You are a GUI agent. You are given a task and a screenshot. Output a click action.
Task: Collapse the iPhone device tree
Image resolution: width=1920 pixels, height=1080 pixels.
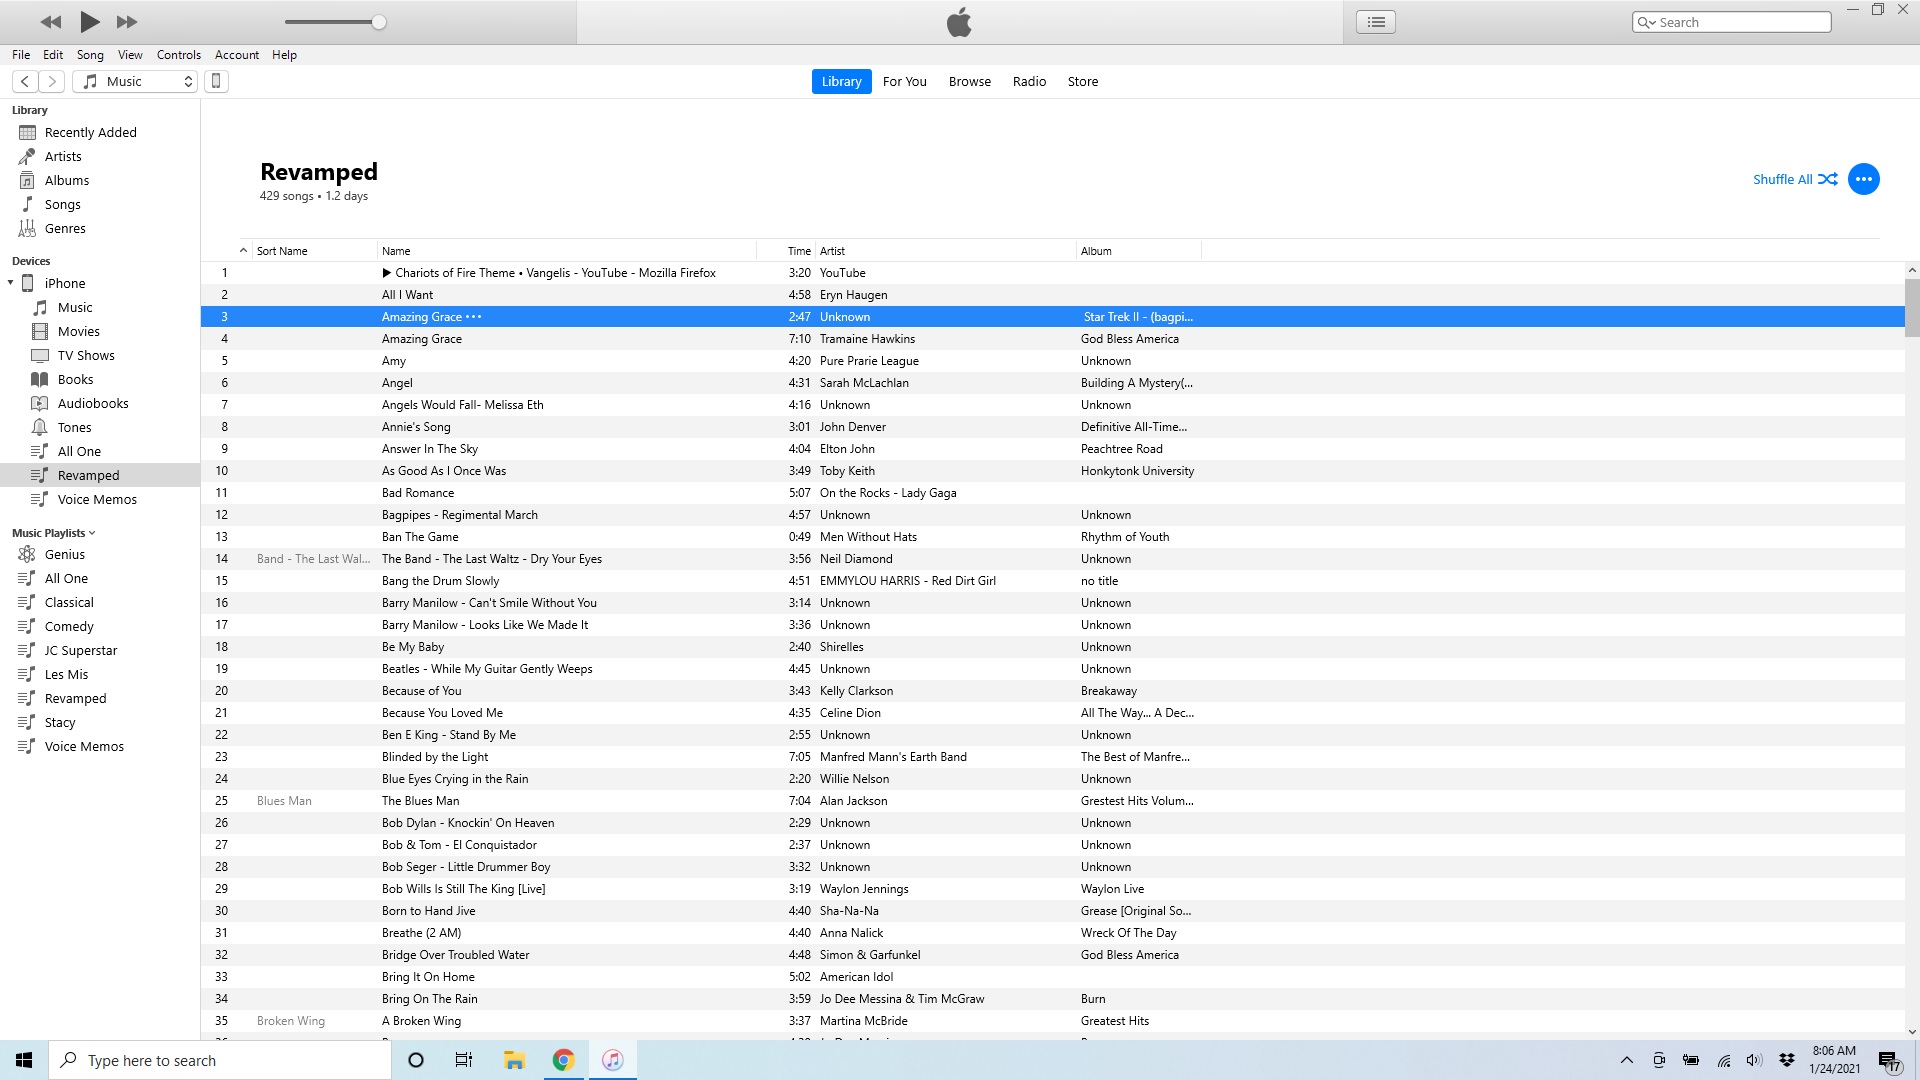[x=11, y=283]
